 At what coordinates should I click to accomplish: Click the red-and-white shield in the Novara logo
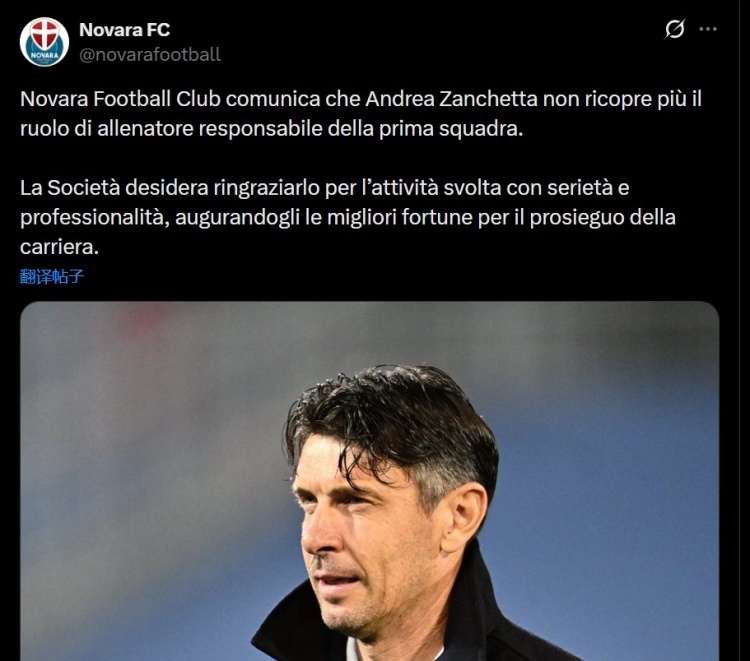point(44,34)
